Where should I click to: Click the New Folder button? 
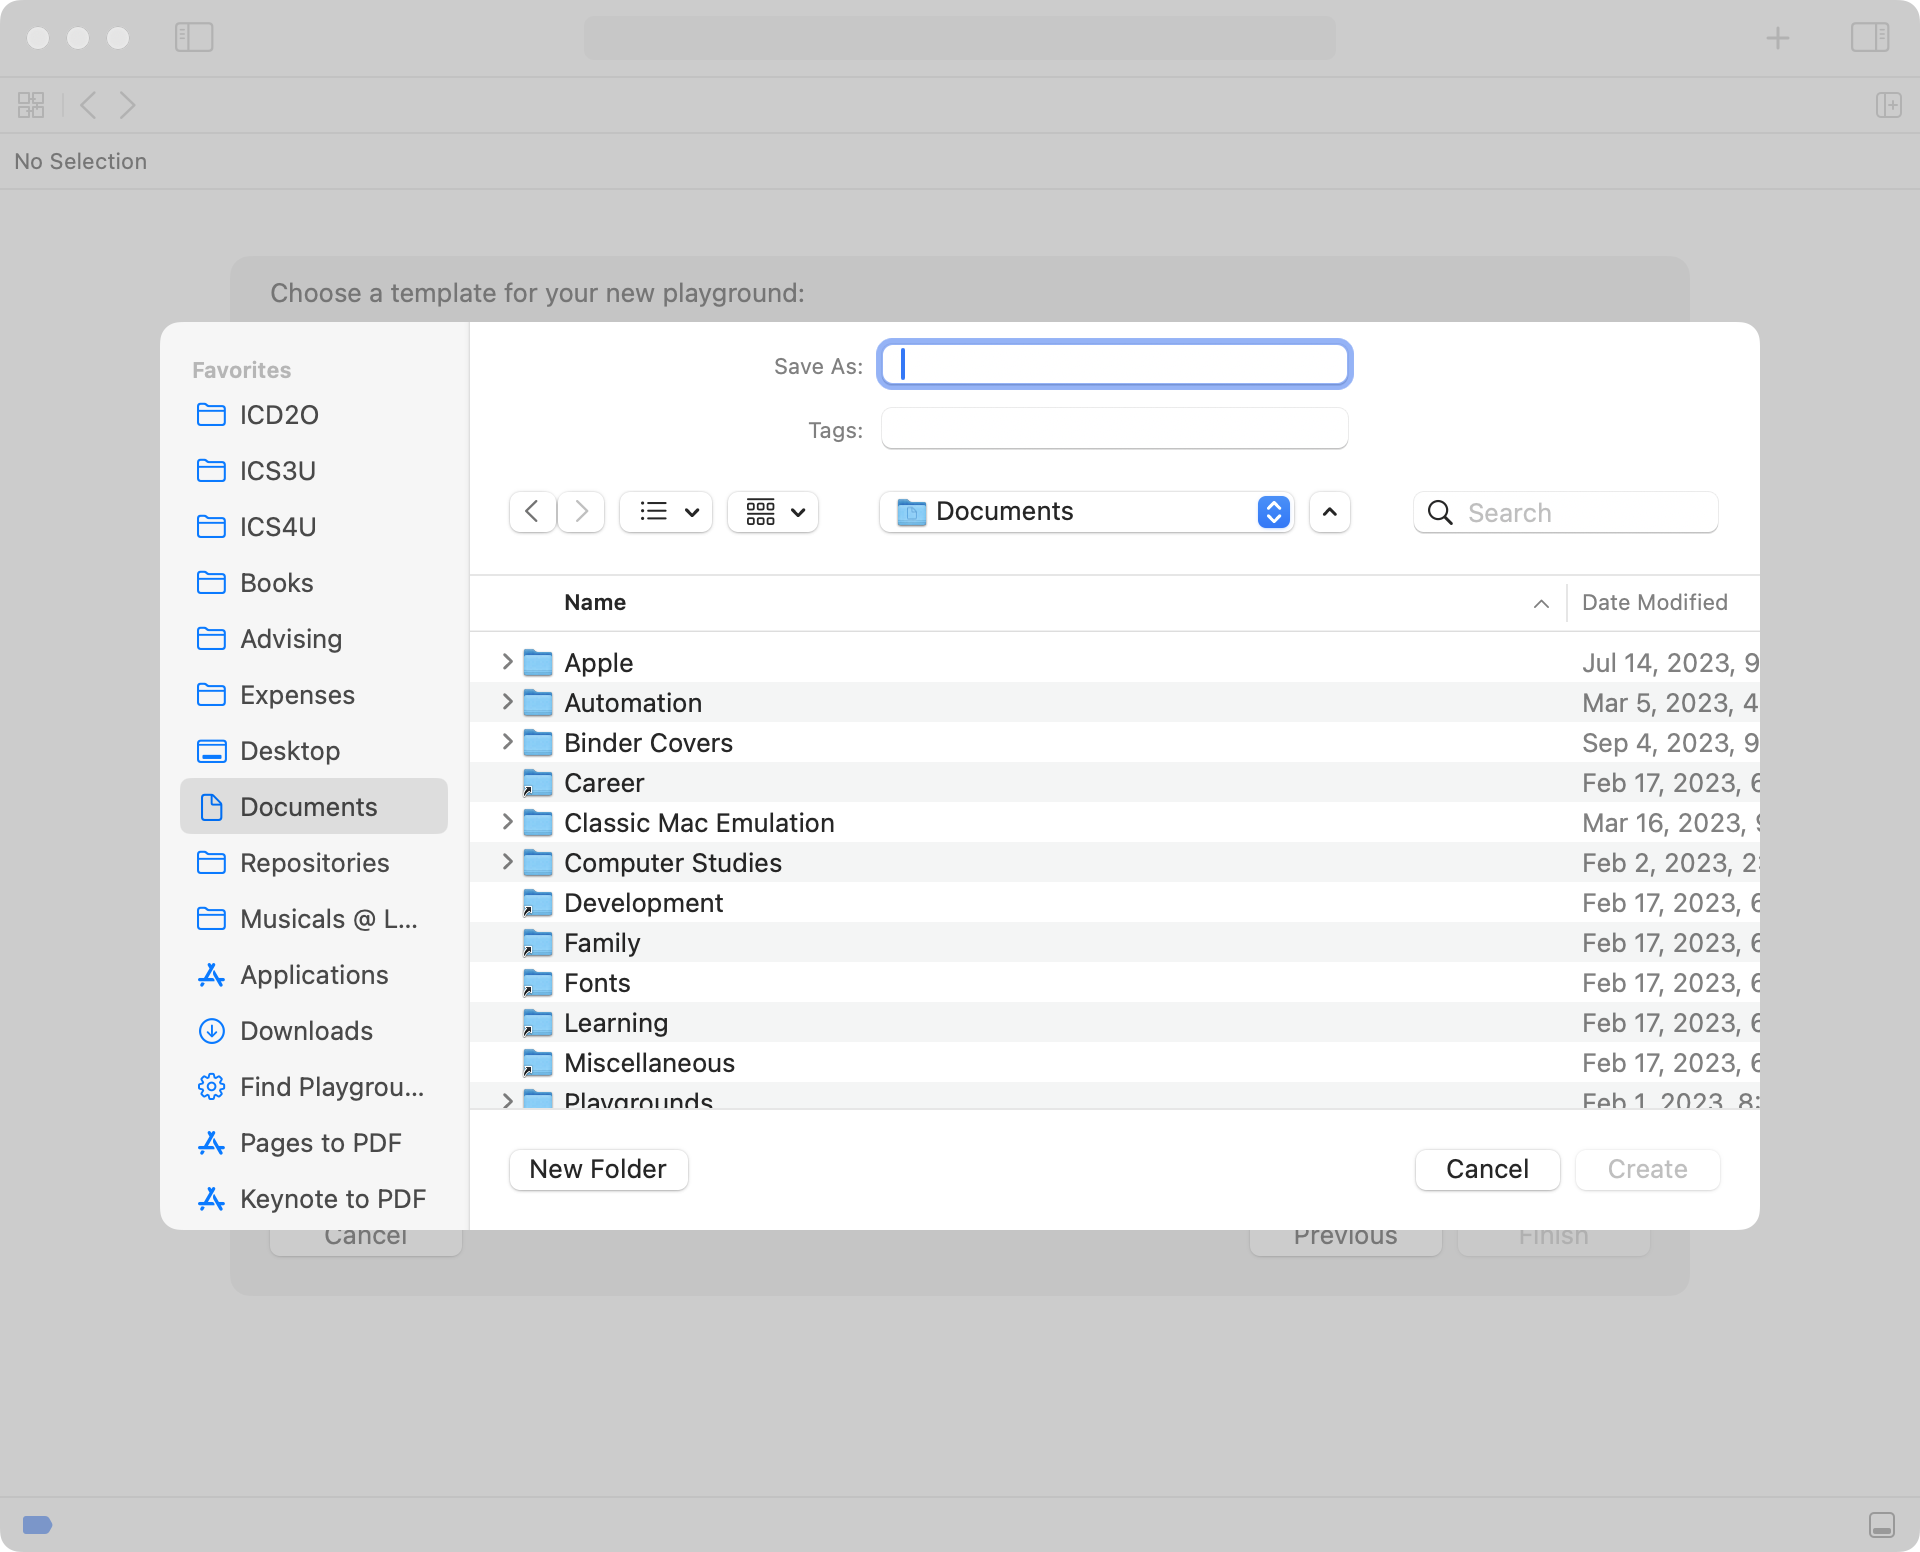(x=598, y=1169)
